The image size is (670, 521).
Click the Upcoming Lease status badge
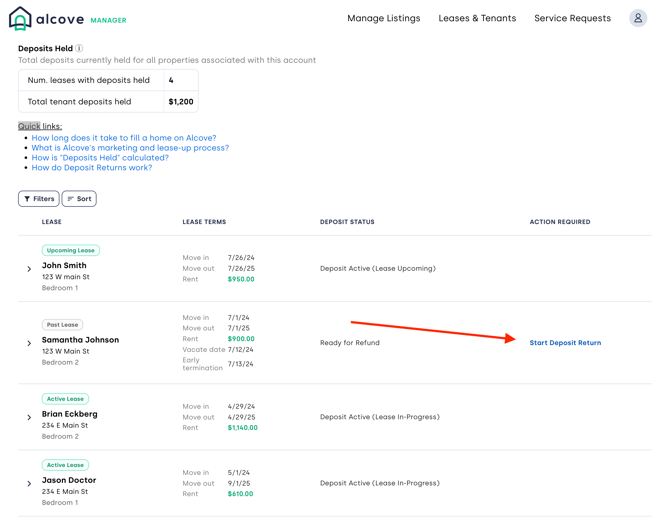coord(71,251)
